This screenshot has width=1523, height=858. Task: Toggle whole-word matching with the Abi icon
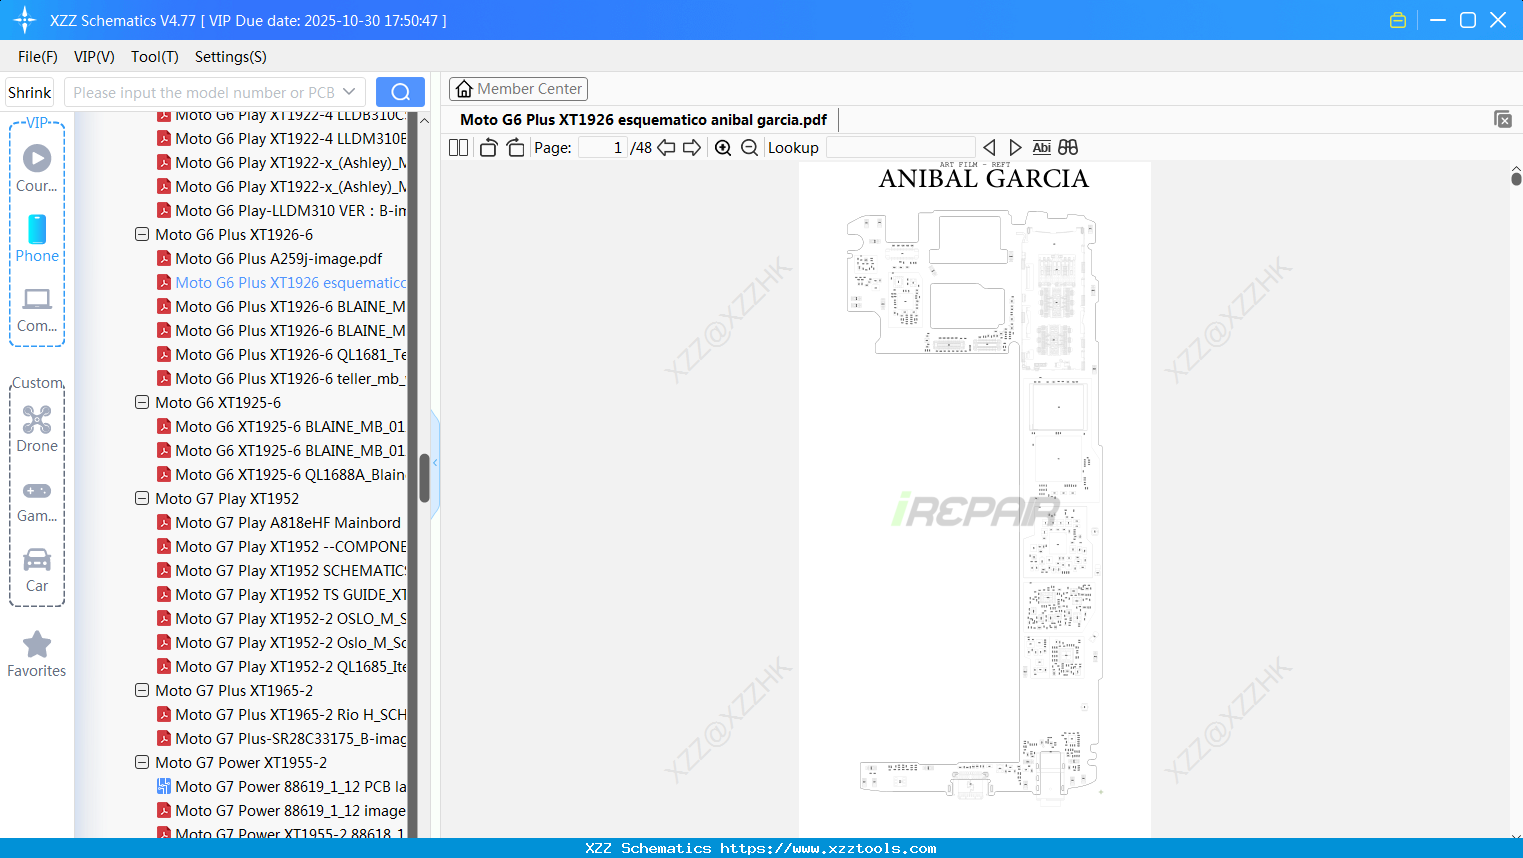pyautogui.click(x=1042, y=147)
